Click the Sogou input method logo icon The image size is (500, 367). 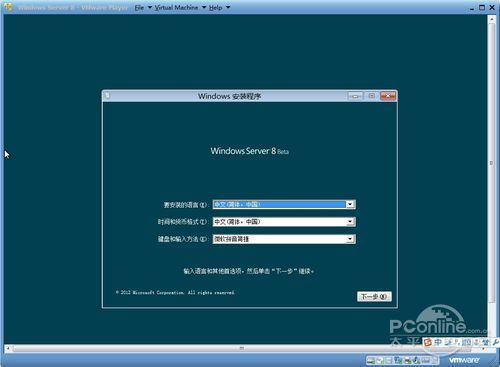tap(428, 342)
